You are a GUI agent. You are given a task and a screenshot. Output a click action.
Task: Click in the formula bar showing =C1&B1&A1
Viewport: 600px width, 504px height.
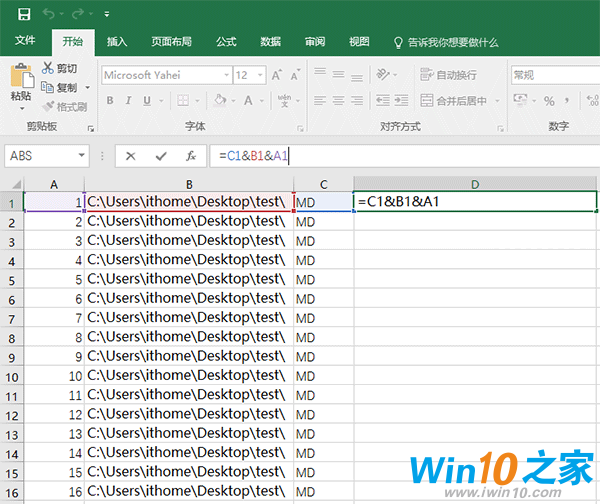click(x=400, y=156)
